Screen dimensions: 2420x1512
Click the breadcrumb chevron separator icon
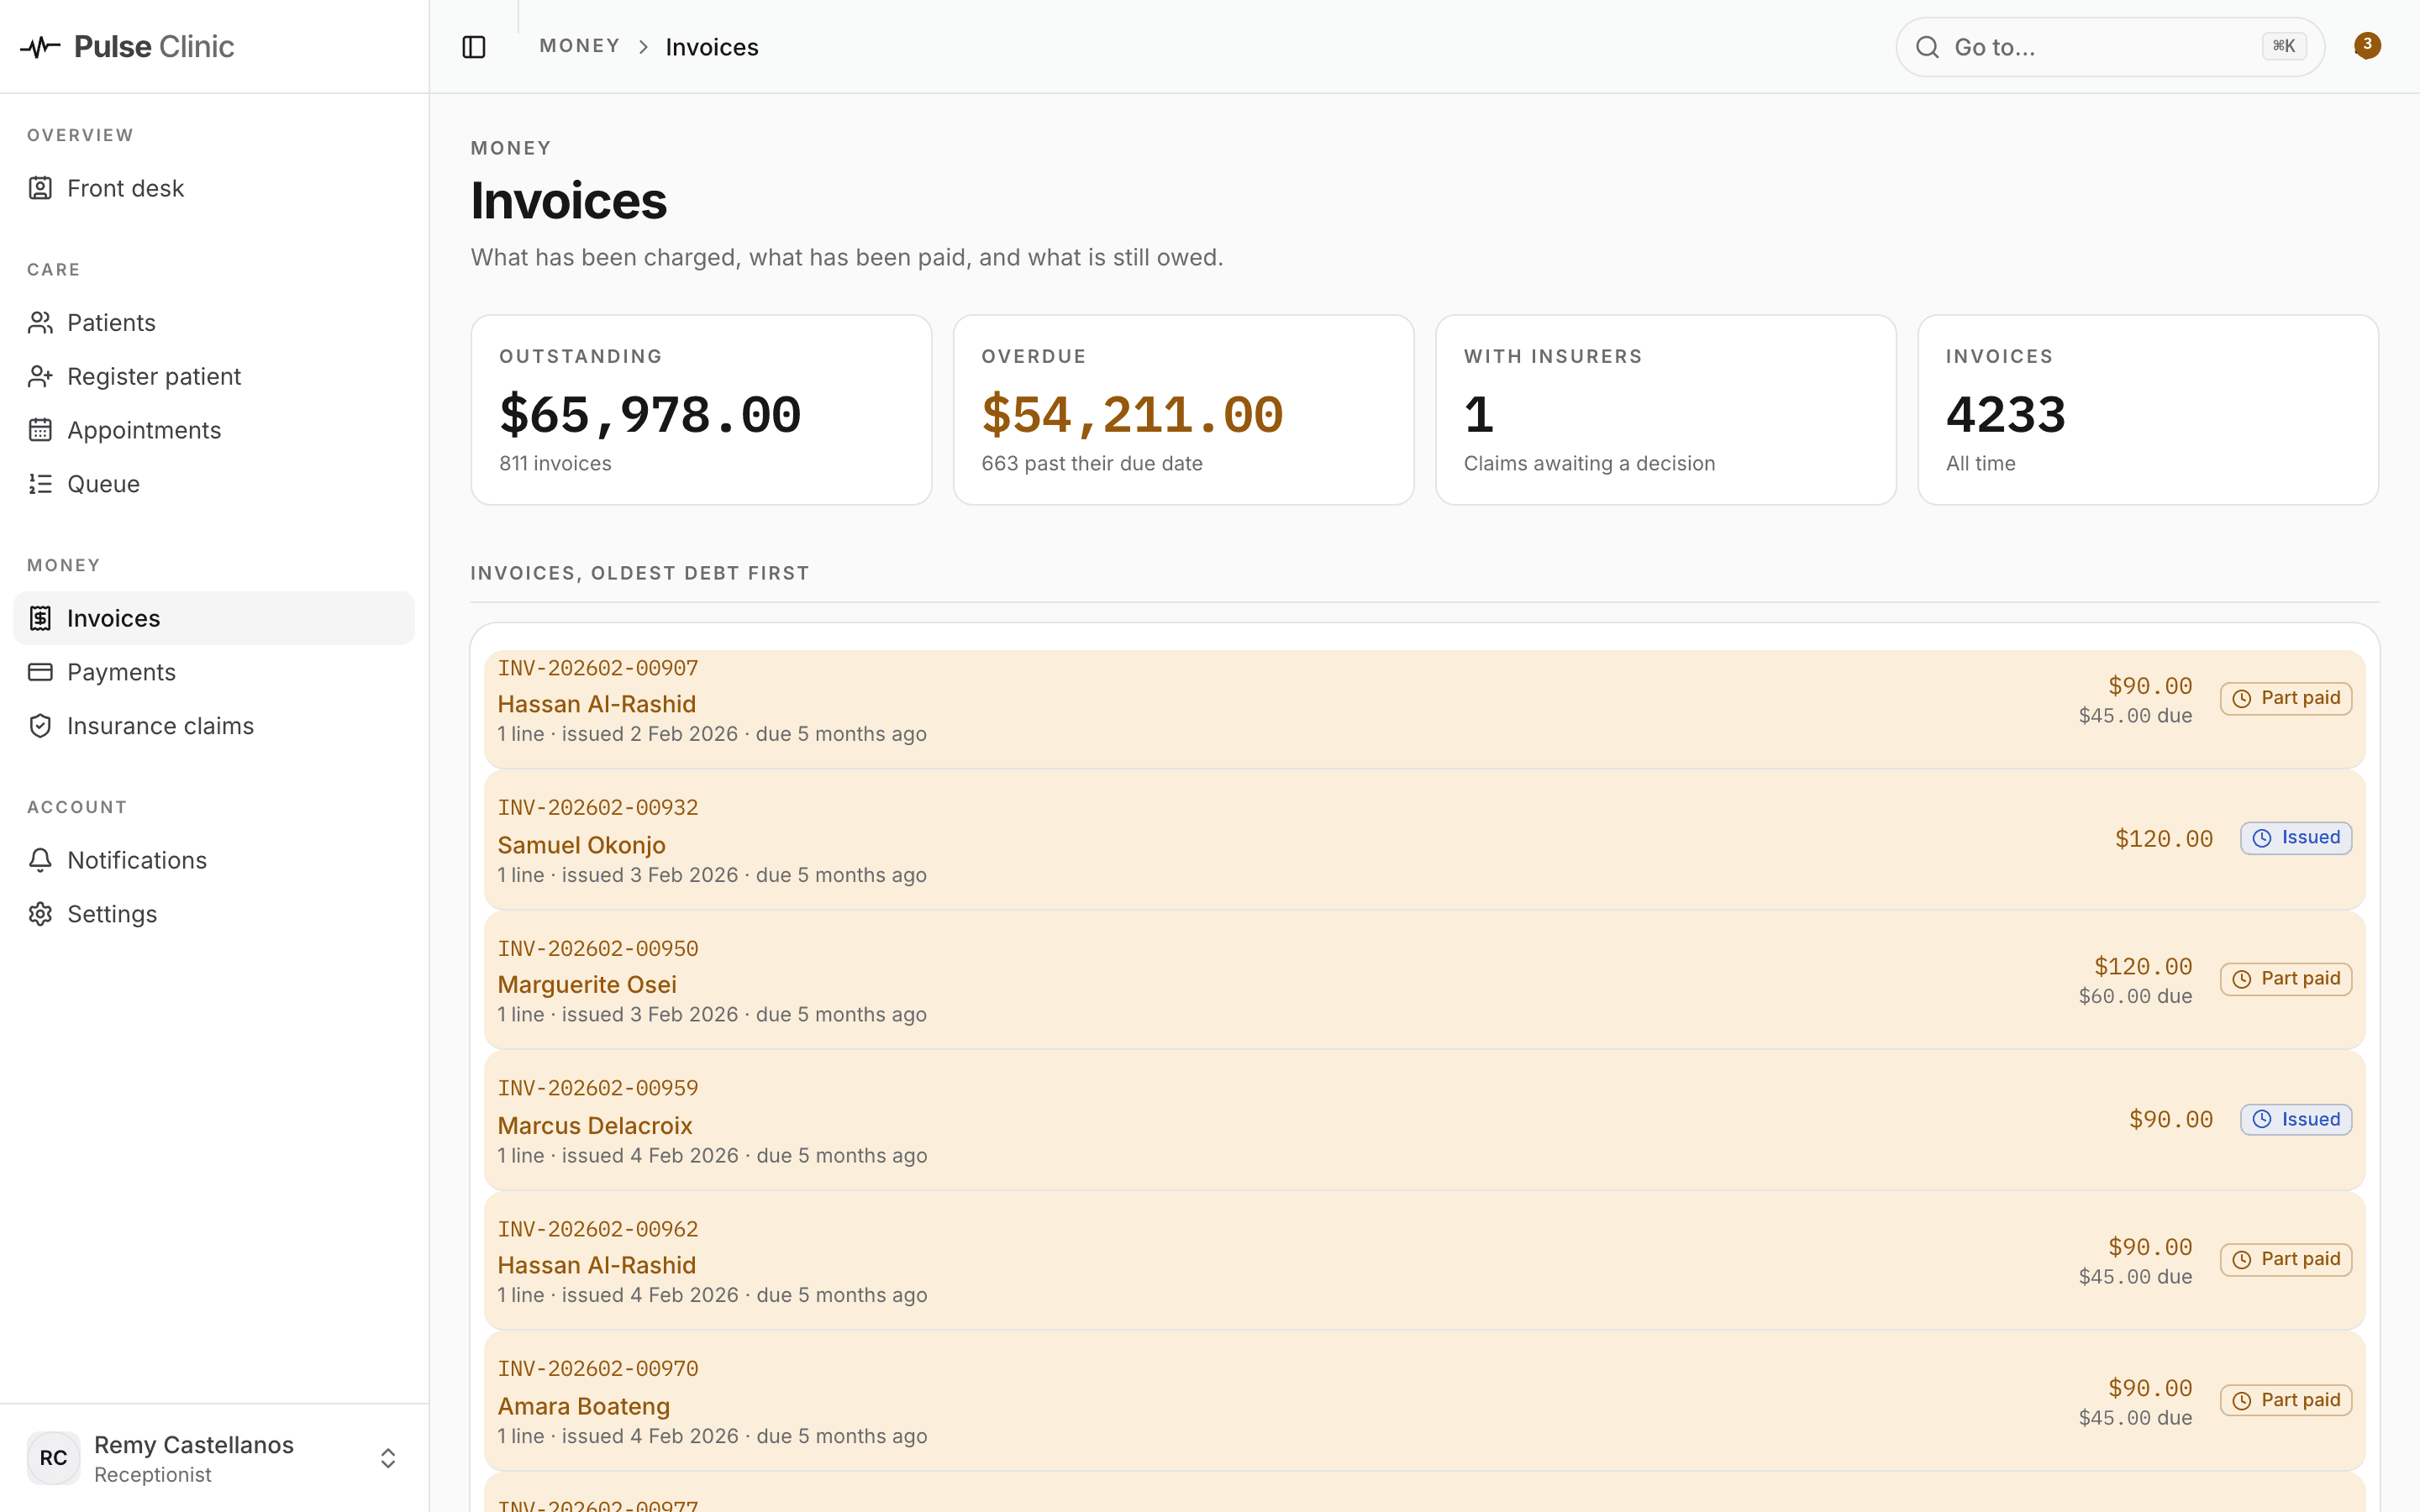(x=644, y=47)
